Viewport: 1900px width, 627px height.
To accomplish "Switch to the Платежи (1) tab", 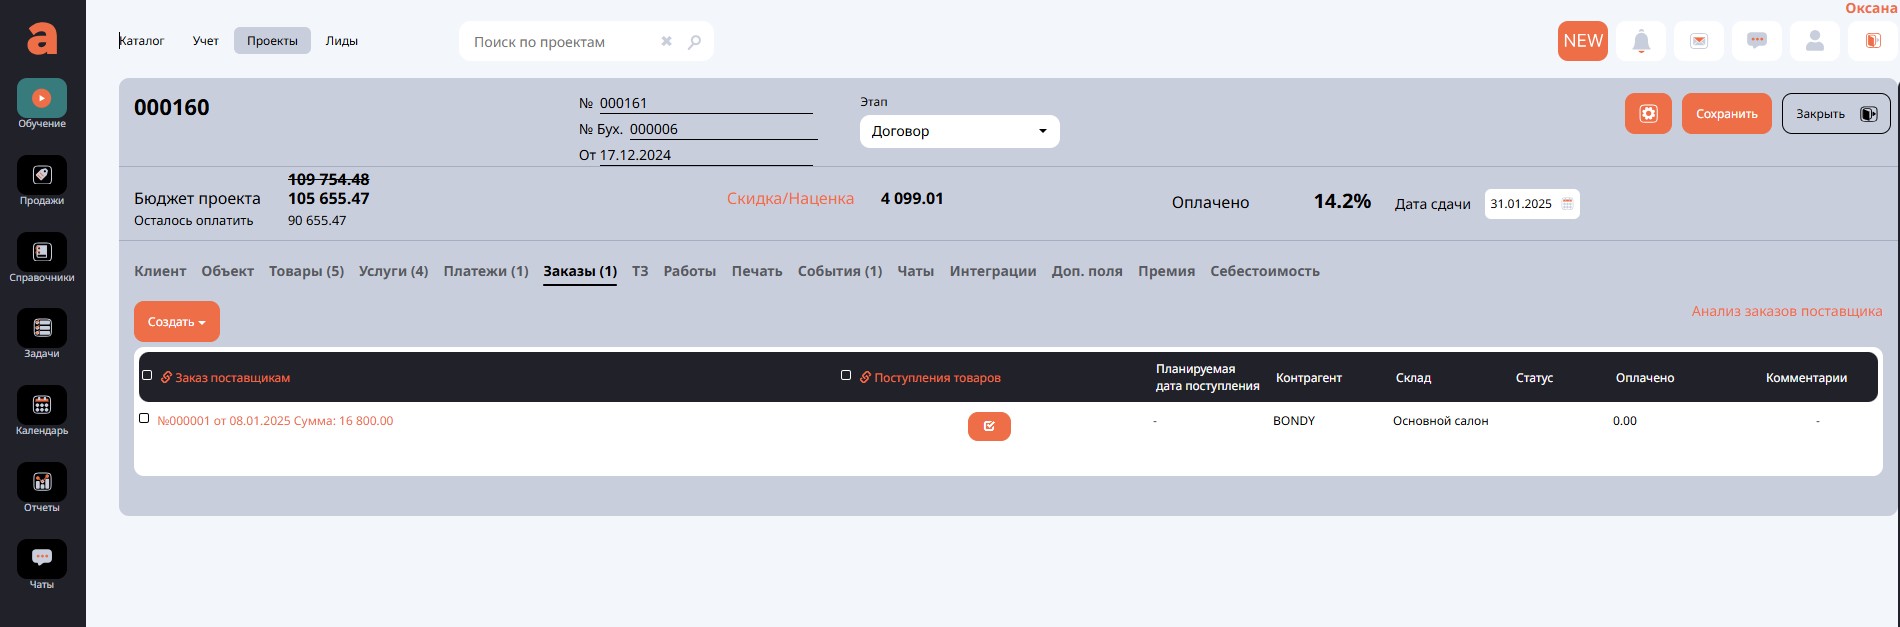I will coord(485,271).
